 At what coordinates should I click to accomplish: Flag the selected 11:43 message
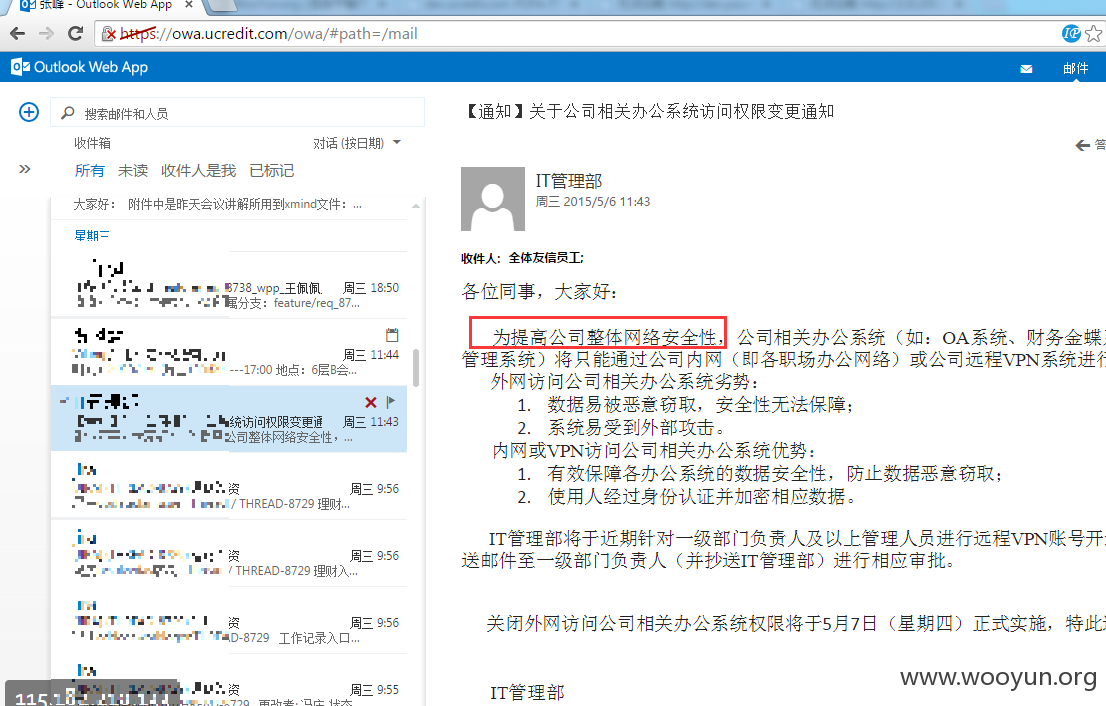click(391, 402)
